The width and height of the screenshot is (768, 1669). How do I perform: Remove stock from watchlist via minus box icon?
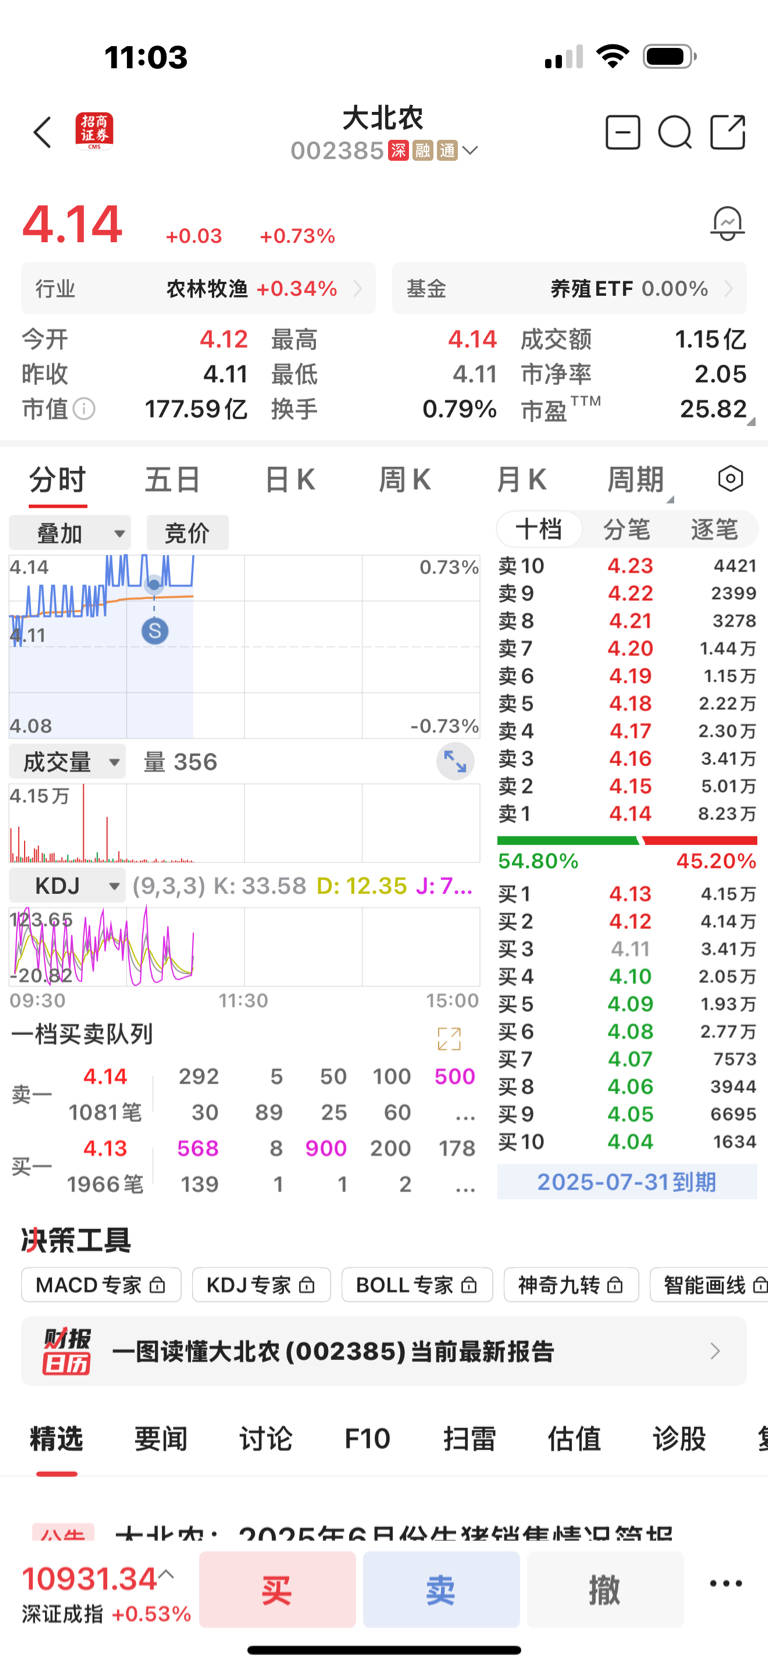click(622, 132)
